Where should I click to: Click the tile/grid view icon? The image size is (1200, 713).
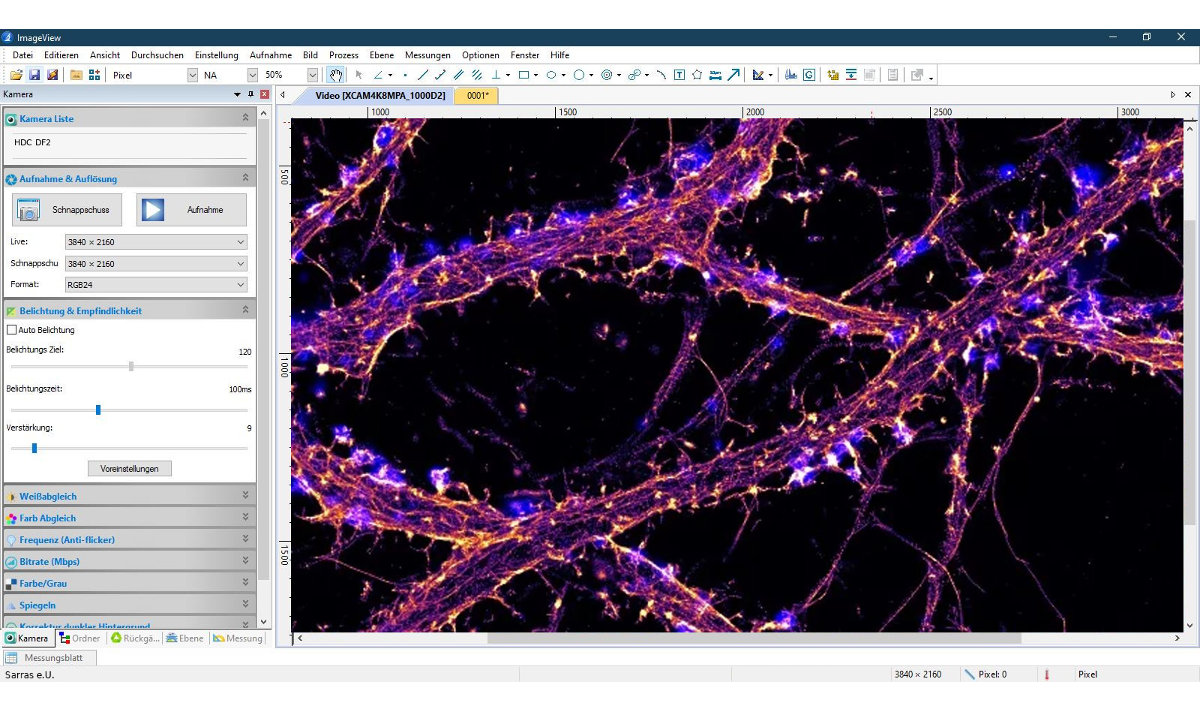click(x=94, y=74)
